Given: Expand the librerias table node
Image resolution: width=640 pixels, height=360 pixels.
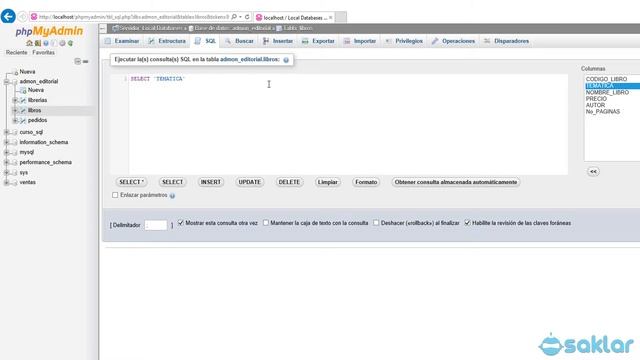Looking at the screenshot, I should [x=15, y=100].
